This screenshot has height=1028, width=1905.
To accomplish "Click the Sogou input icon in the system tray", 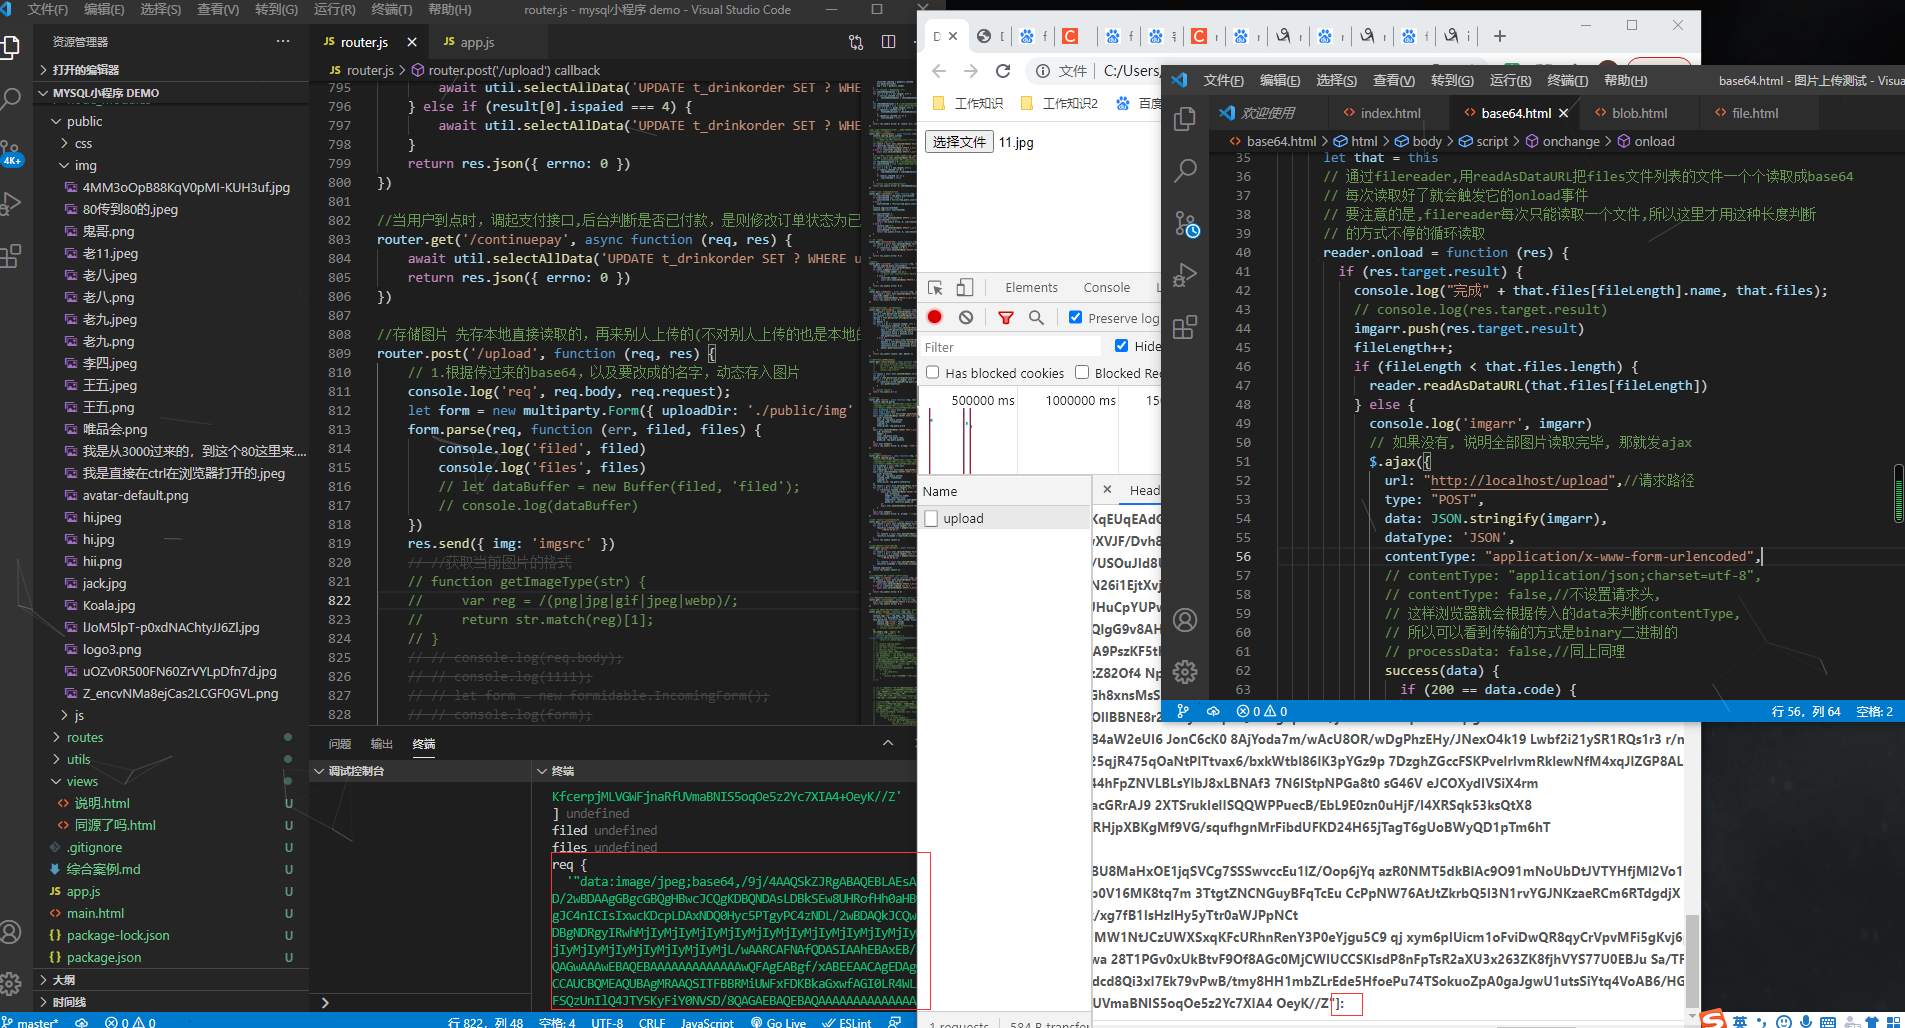I will click(1712, 1019).
